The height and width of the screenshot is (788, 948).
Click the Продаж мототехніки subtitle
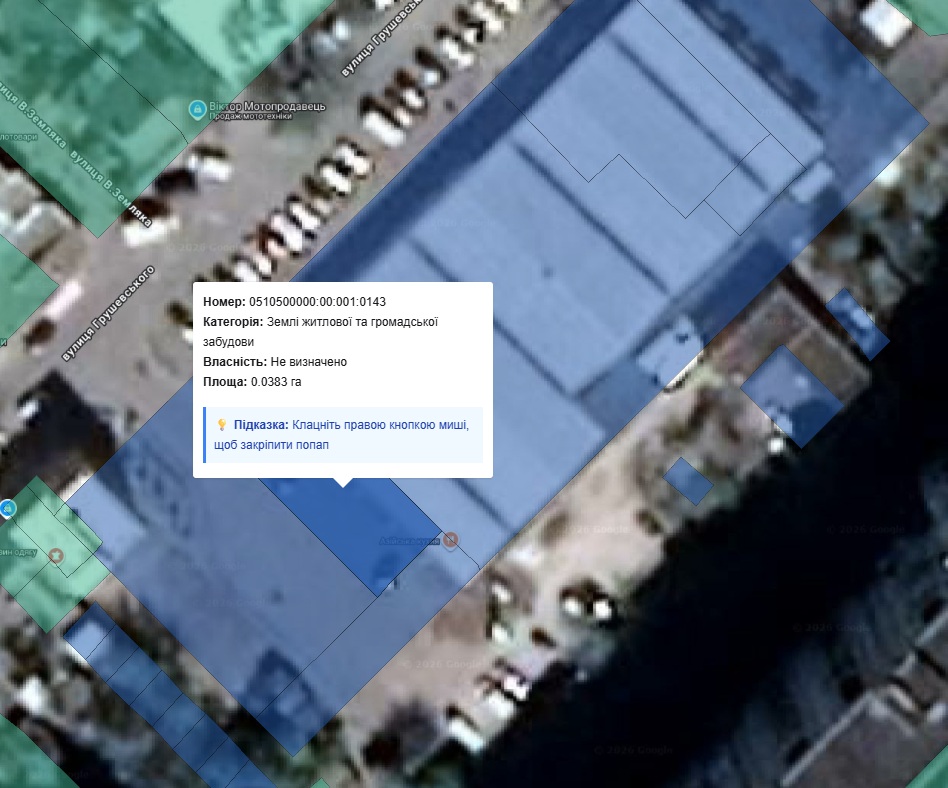252,117
